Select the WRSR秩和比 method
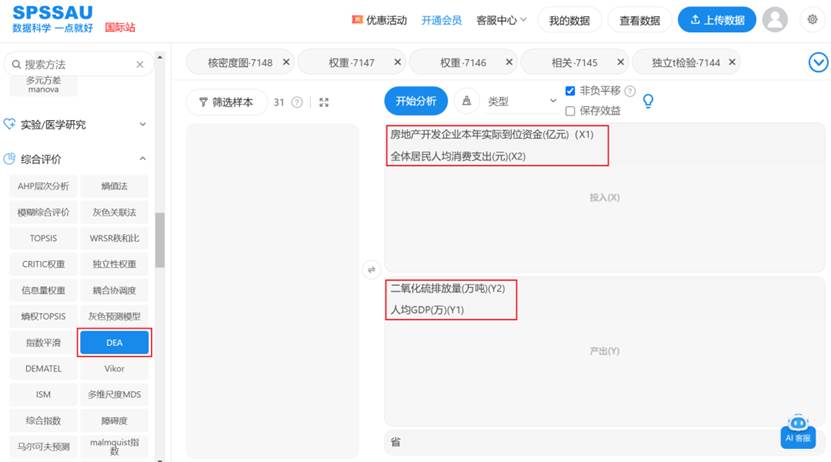 [114, 238]
